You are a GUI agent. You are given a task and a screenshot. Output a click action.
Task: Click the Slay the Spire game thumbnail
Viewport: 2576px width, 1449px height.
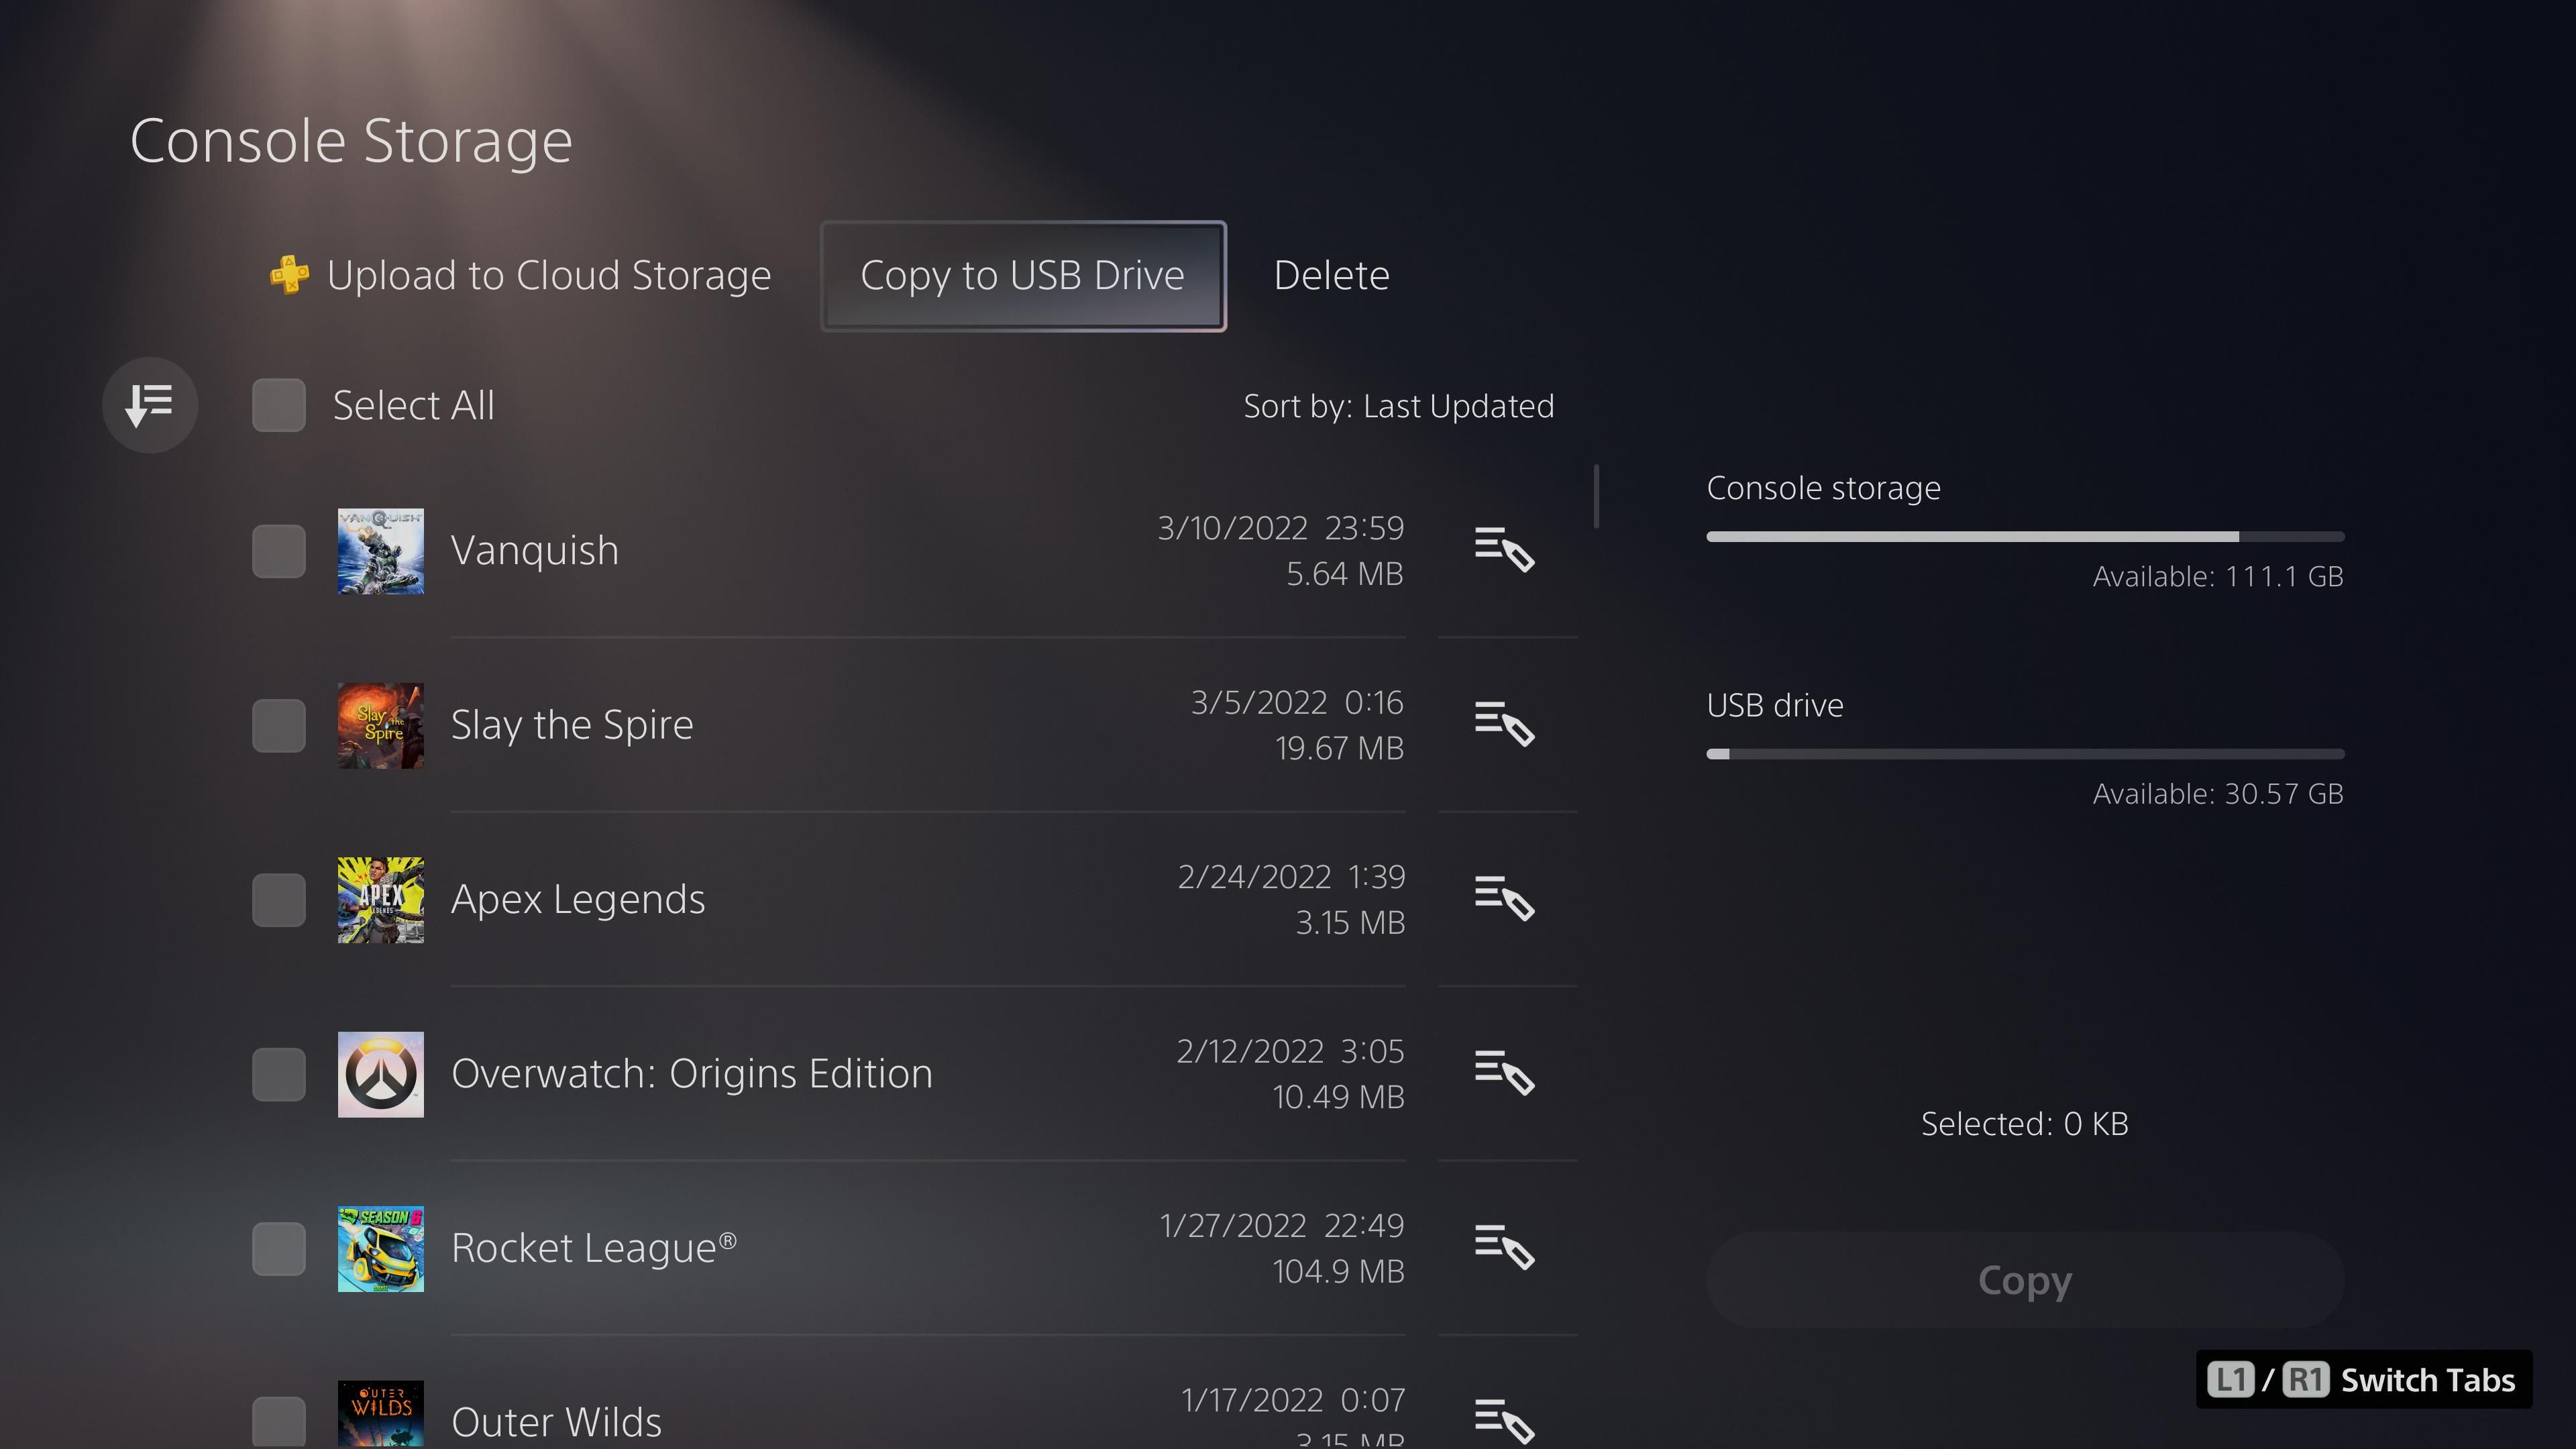[x=380, y=725]
